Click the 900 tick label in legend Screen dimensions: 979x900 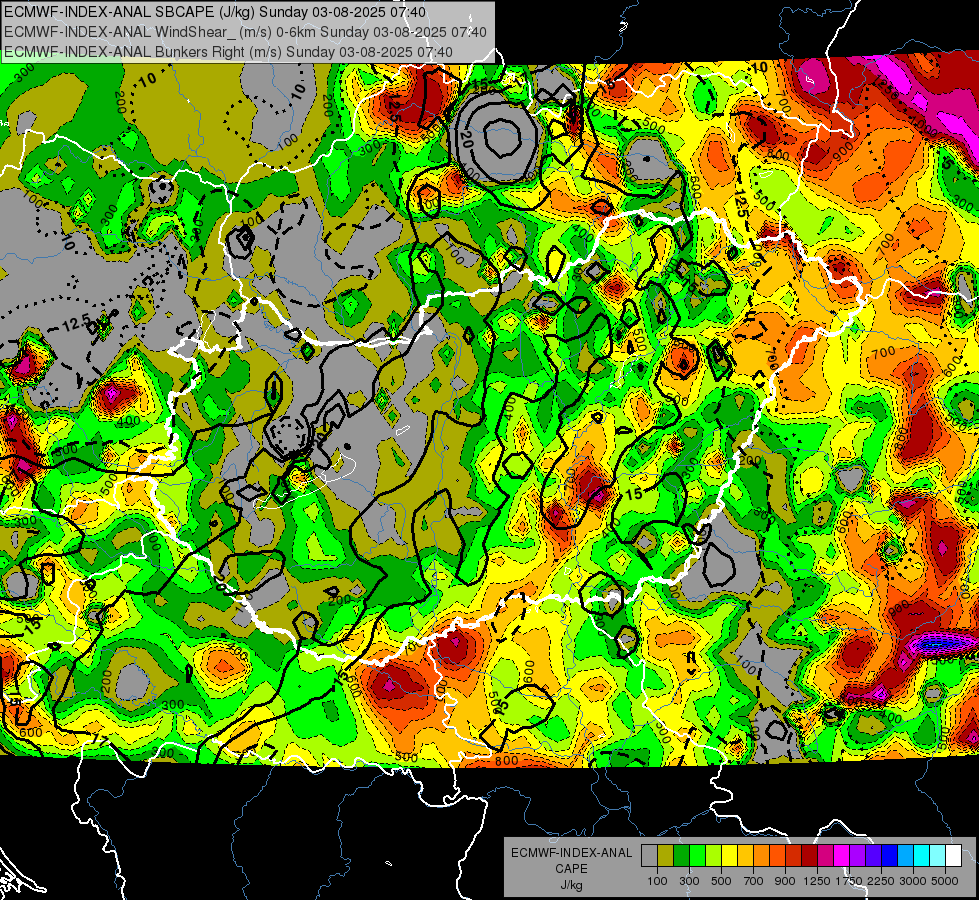point(785,881)
